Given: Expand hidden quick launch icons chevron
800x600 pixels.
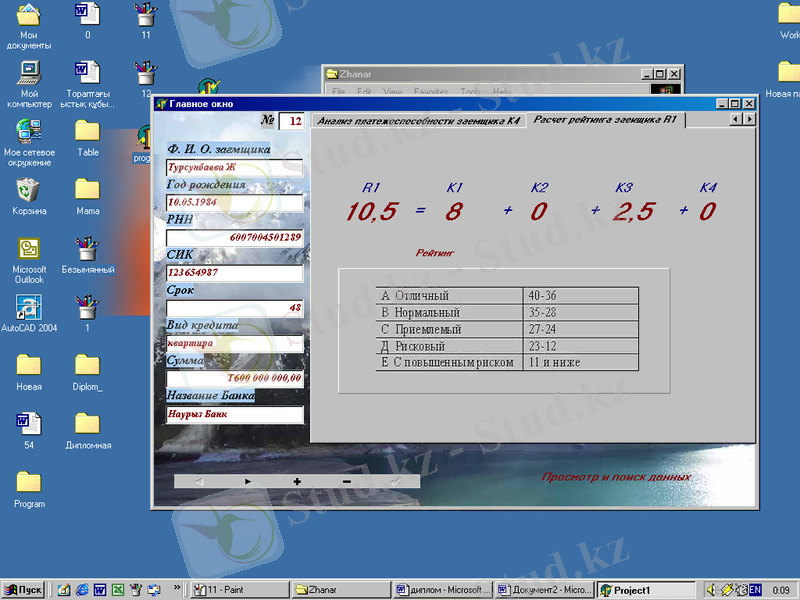Looking at the screenshot, I should tap(178, 588).
